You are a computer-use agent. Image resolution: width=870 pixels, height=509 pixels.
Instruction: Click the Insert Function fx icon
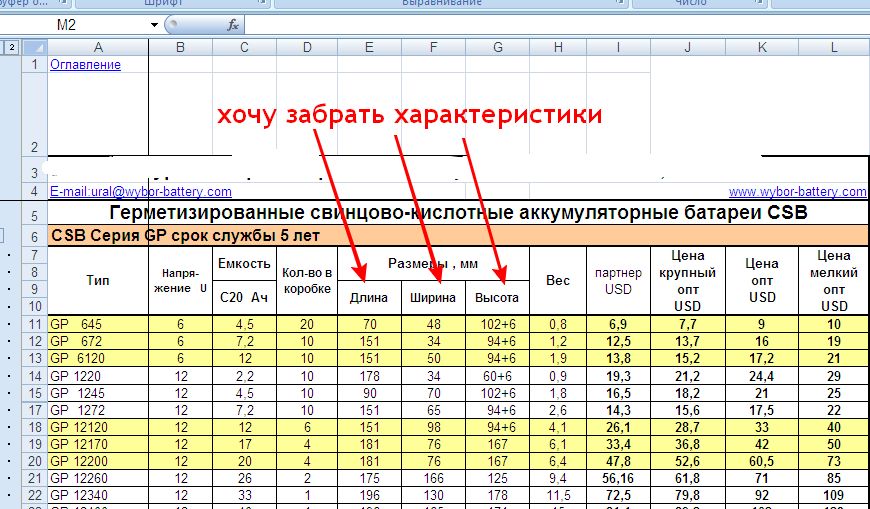point(232,25)
